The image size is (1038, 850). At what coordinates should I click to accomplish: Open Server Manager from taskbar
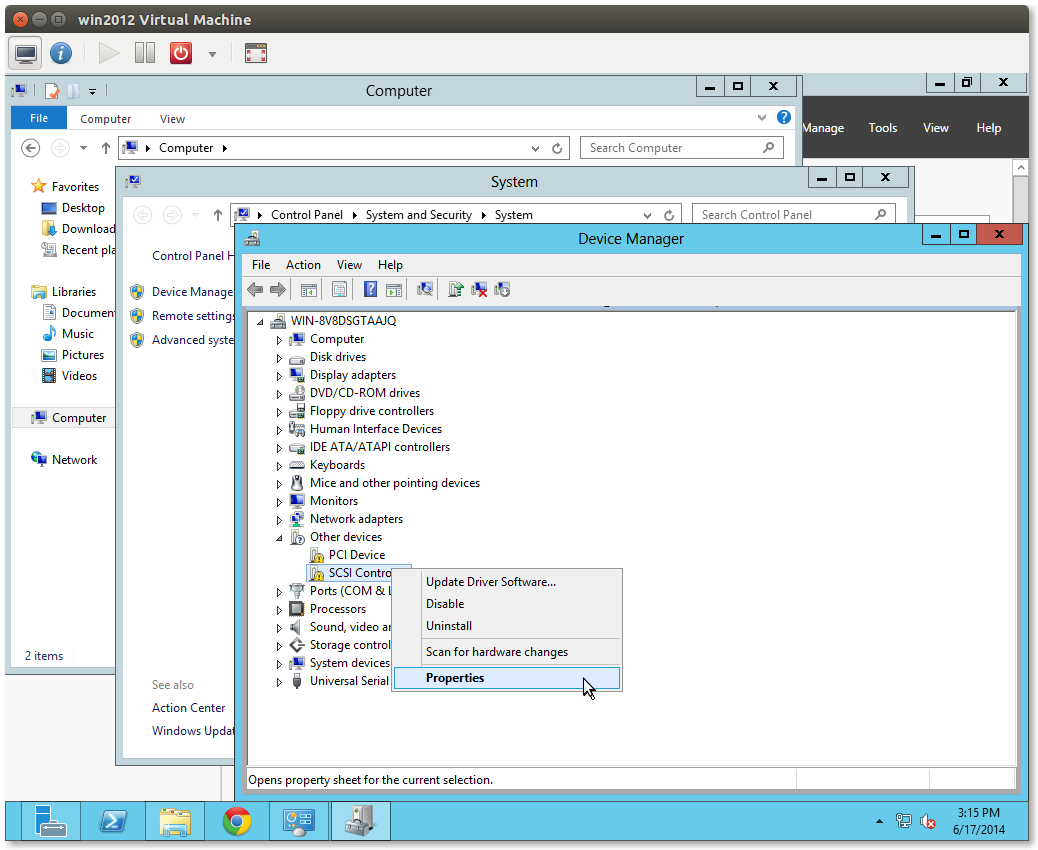(50, 821)
